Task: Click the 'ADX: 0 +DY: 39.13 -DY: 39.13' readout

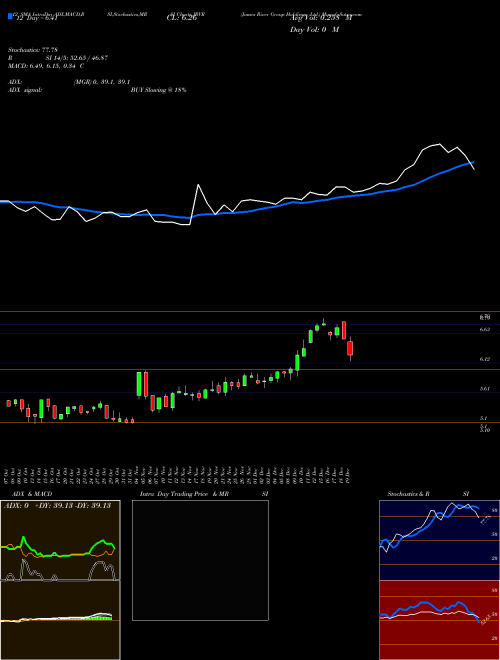Action: [58, 506]
